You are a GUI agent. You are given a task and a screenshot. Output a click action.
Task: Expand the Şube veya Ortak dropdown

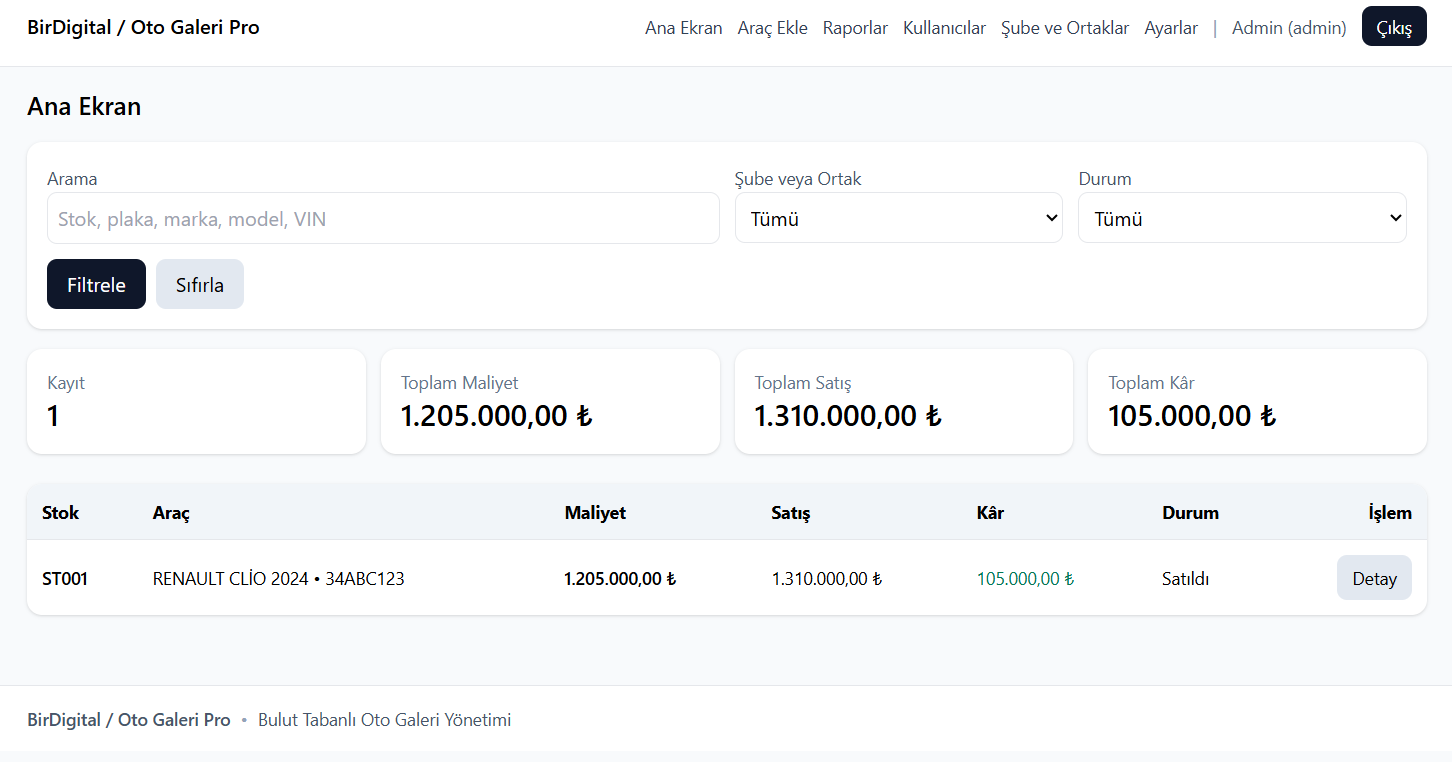898,218
